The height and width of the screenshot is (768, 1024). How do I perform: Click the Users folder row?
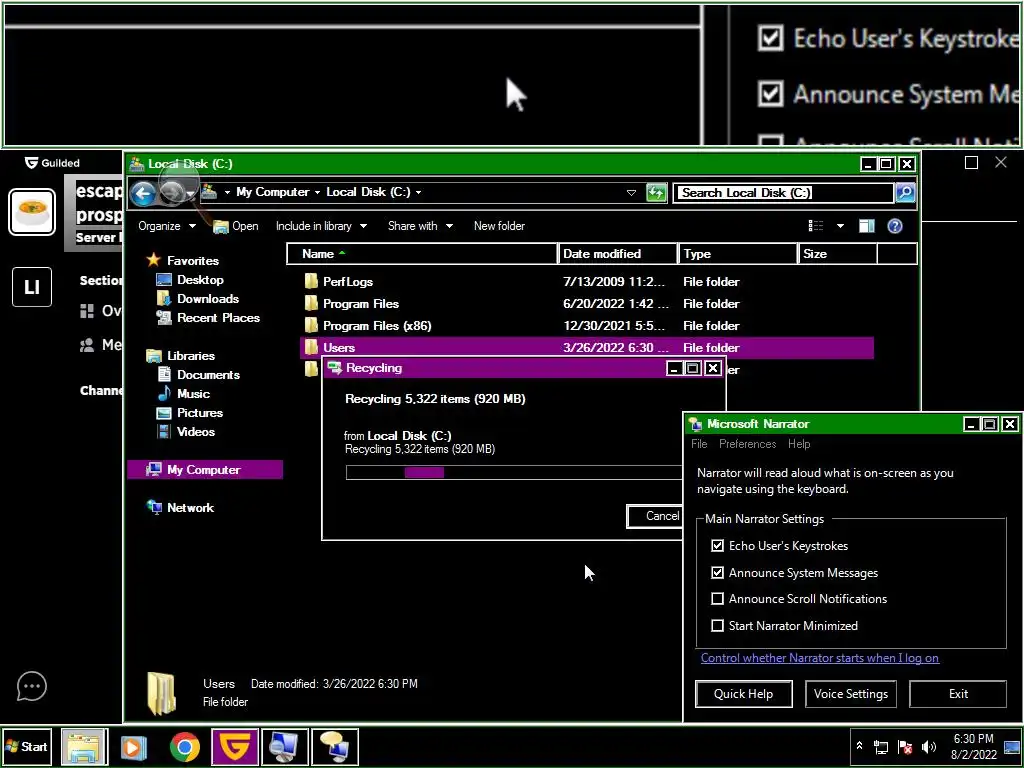pos(586,347)
